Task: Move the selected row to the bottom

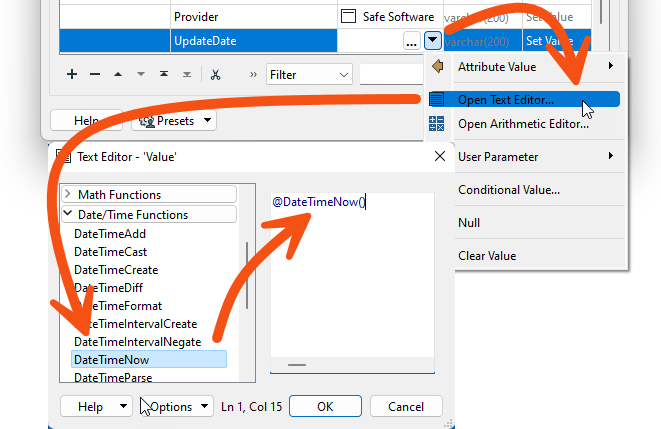Action: coord(187,75)
